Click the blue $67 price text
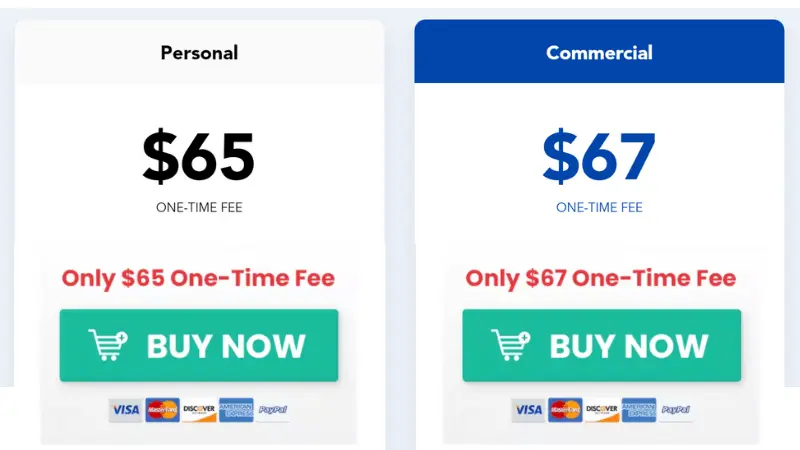Viewport: 800px width, 450px height. [599, 156]
